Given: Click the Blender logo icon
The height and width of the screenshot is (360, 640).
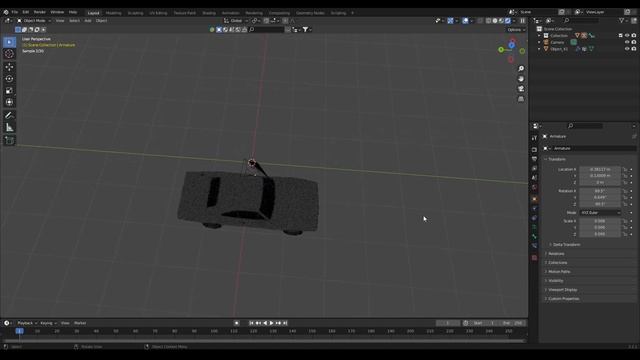Looking at the screenshot, I should click(x=6, y=12).
